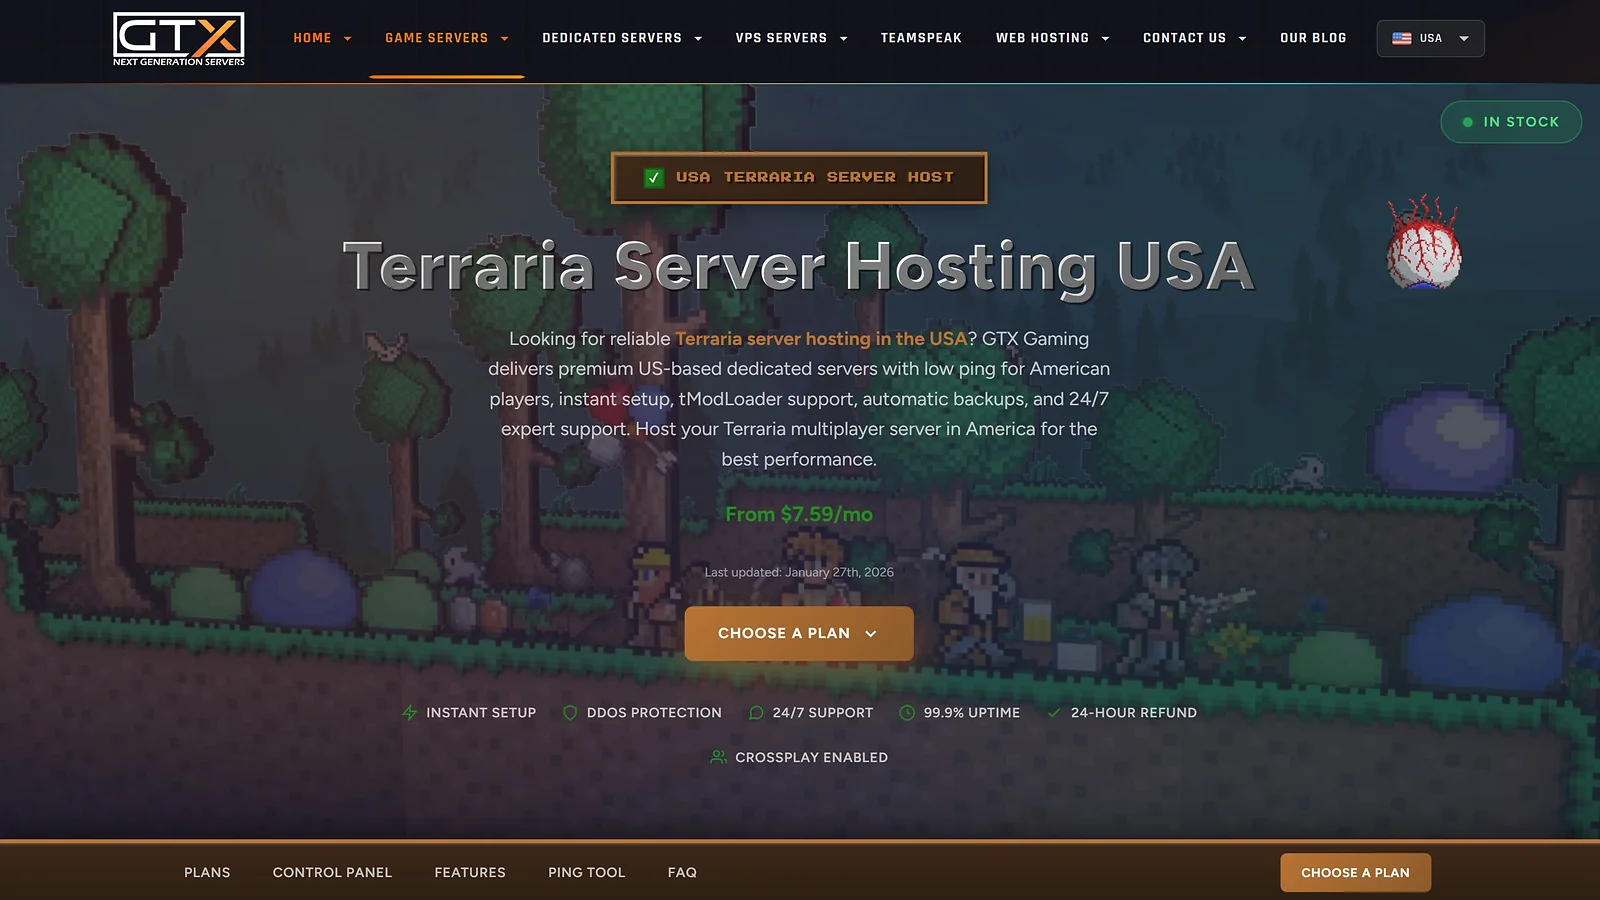1600x900 pixels.
Task: Click the clock icon for 99.9% Uptime
Action: point(907,713)
